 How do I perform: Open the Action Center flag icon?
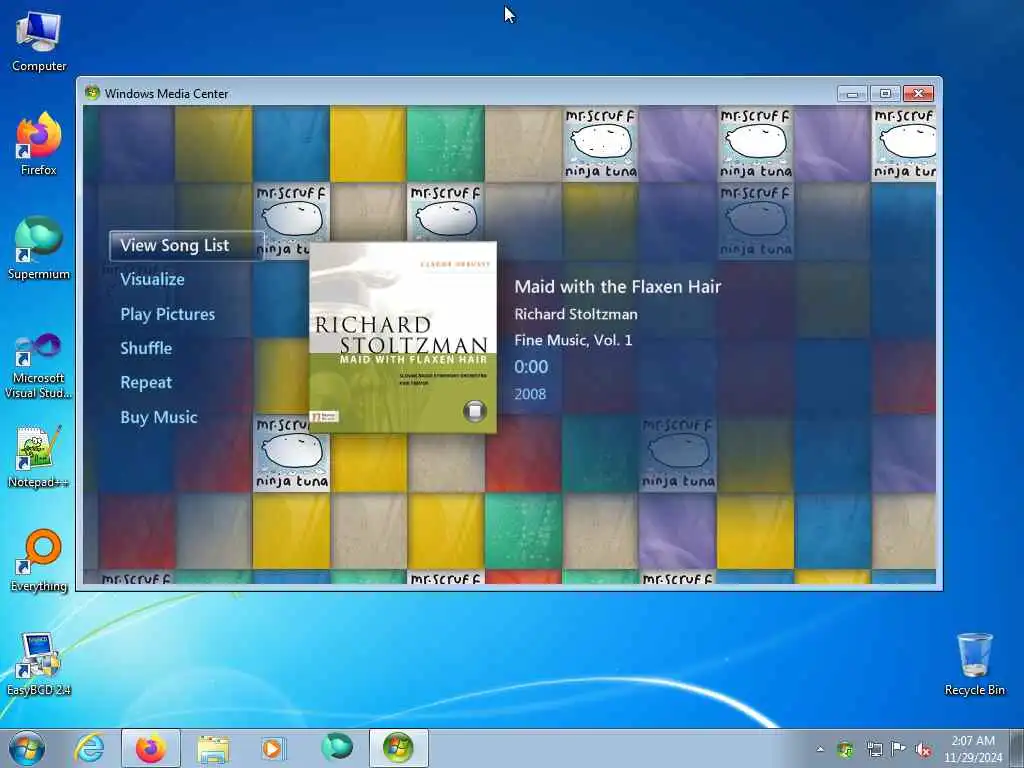(899, 749)
